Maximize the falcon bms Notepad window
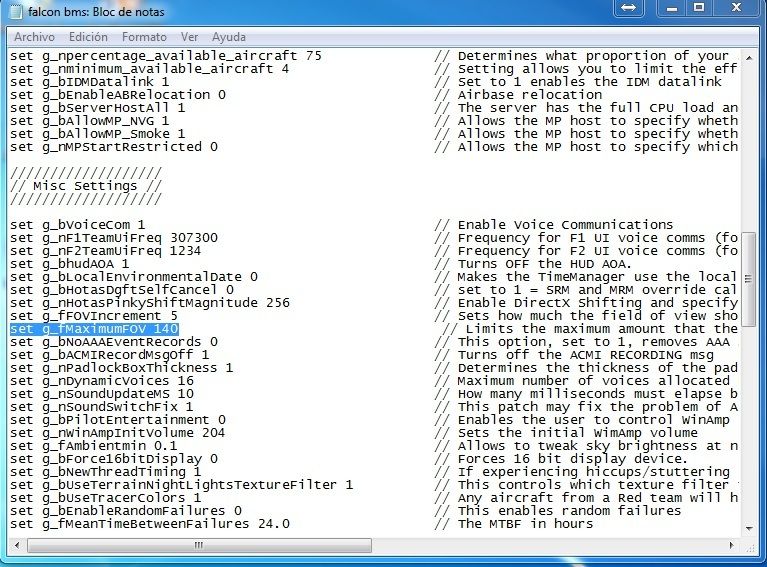The image size is (767, 567). coord(699,7)
